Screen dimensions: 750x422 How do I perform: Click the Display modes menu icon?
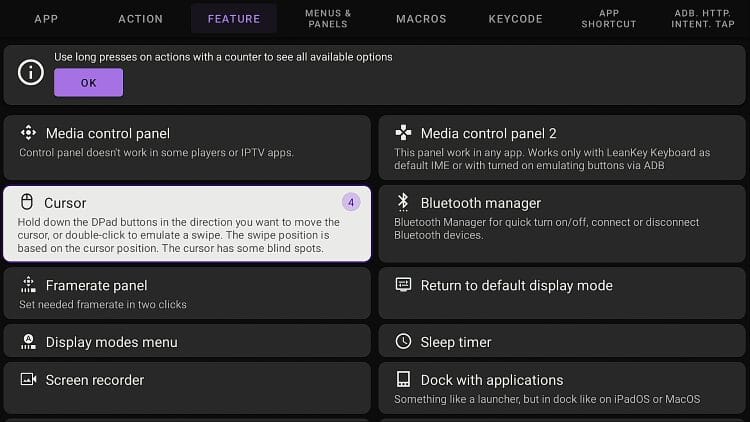click(x=28, y=342)
